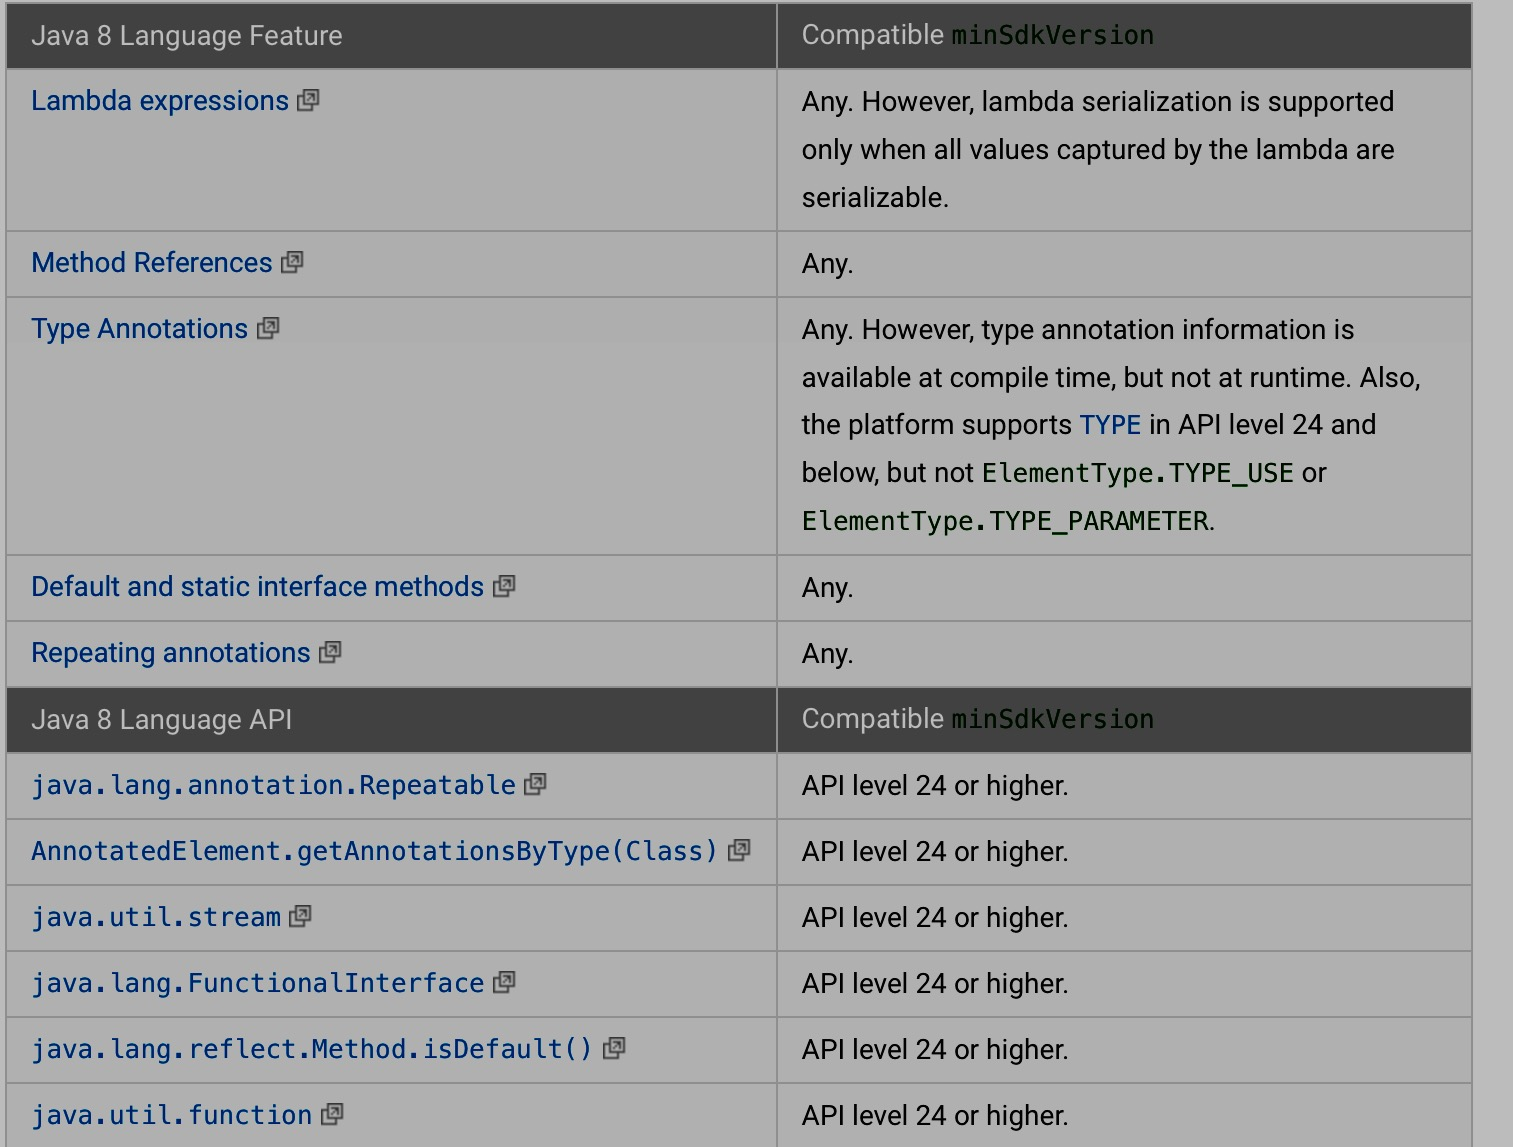This screenshot has height=1147, width=1513.
Task: Click external-link icon beside Repeating annotations
Action: 331,652
